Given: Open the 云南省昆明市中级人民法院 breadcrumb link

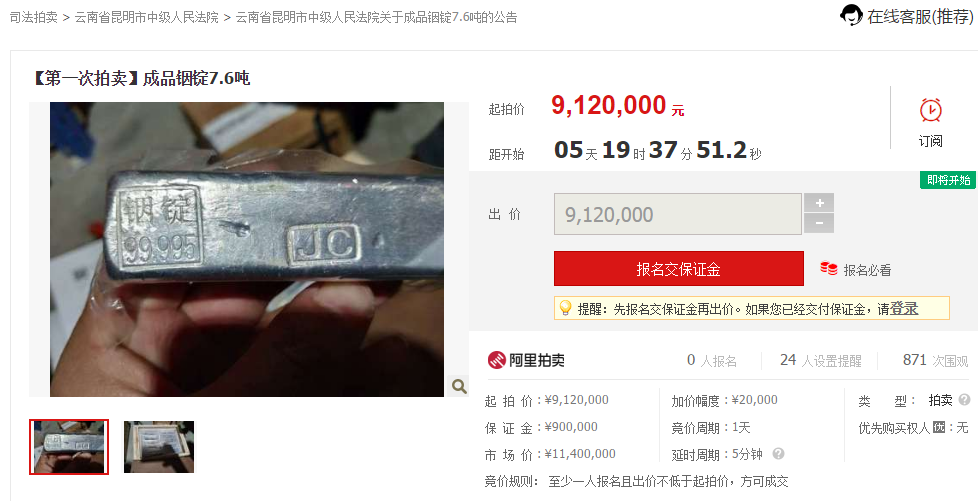Looking at the screenshot, I should (147, 17).
